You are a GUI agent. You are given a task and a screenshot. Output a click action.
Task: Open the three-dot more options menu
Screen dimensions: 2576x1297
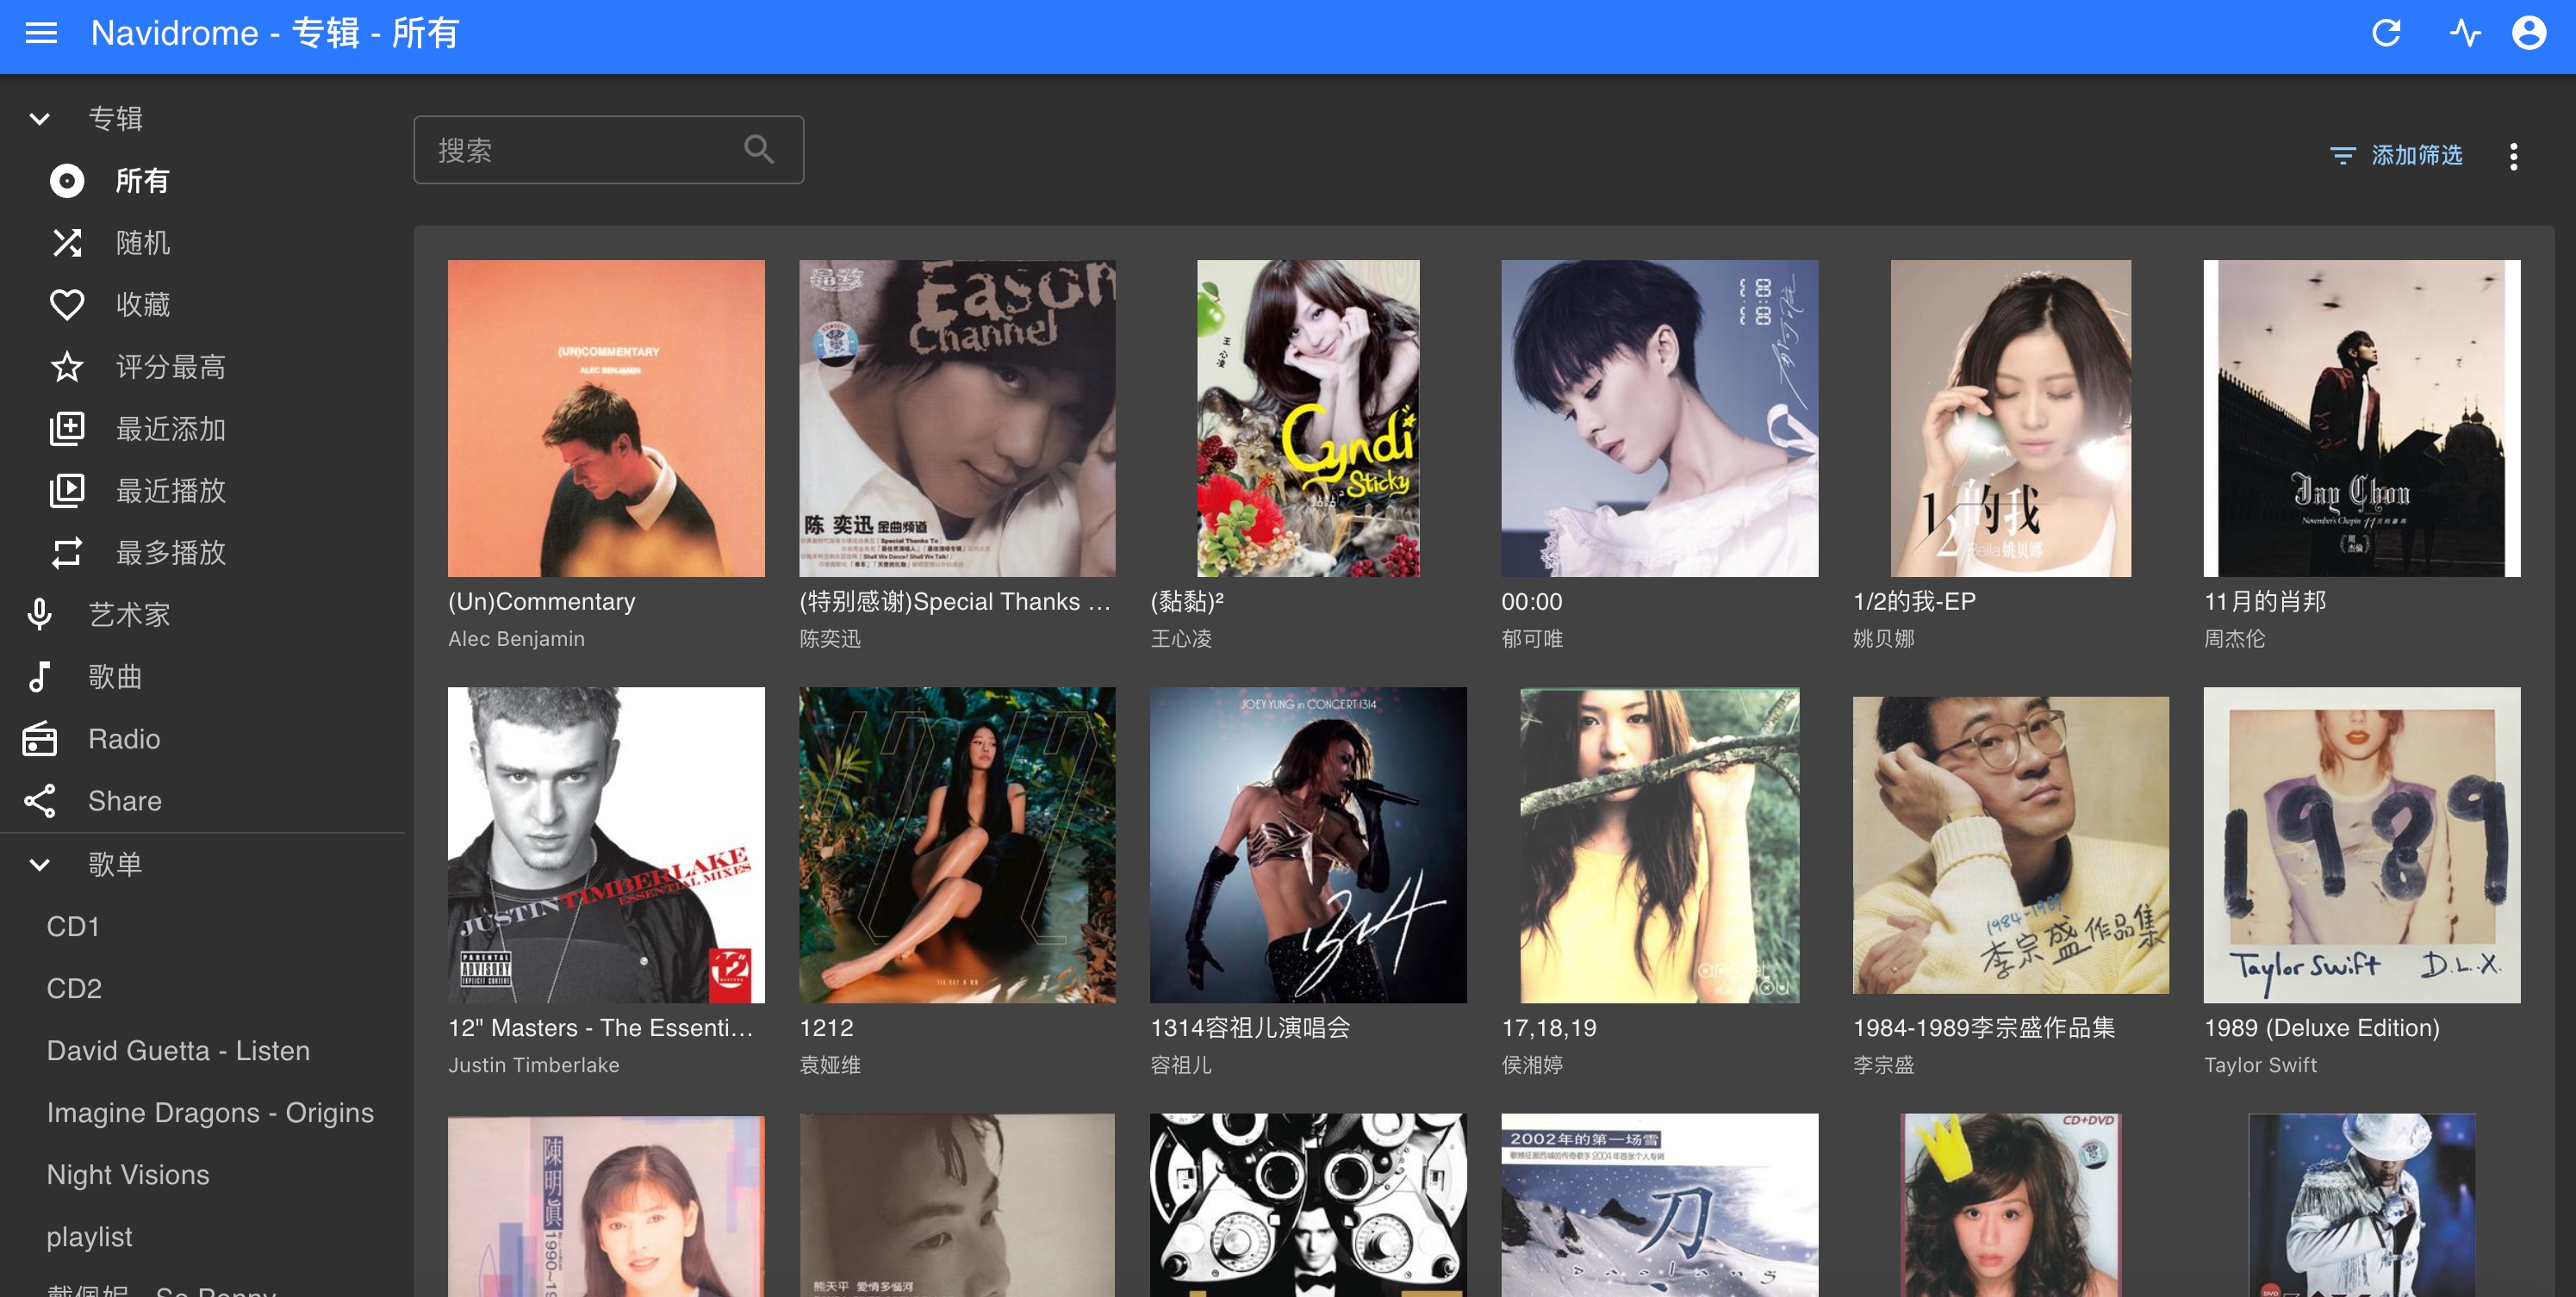point(2513,156)
